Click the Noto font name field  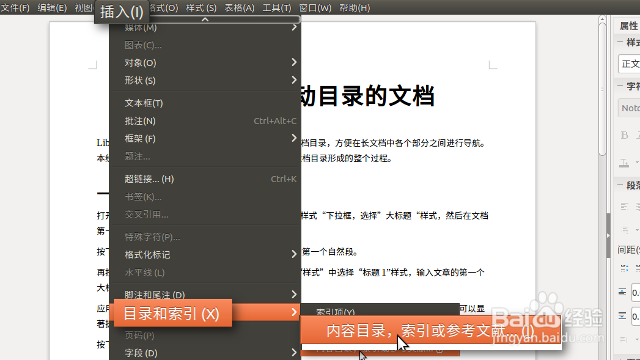click(x=629, y=108)
